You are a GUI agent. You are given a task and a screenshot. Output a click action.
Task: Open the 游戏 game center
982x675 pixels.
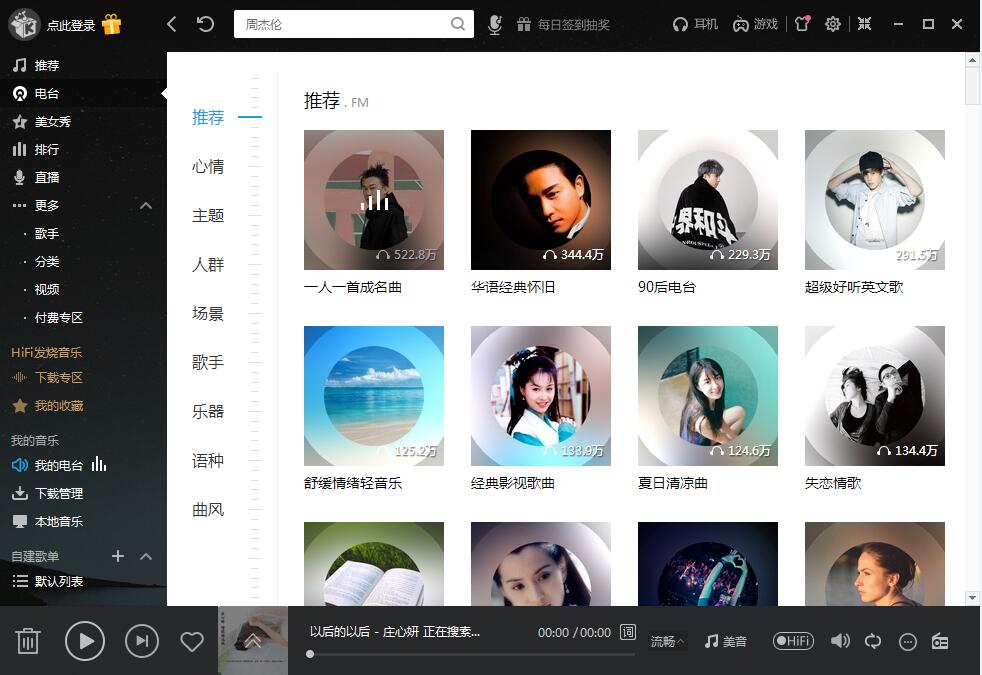[x=755, y=24]
